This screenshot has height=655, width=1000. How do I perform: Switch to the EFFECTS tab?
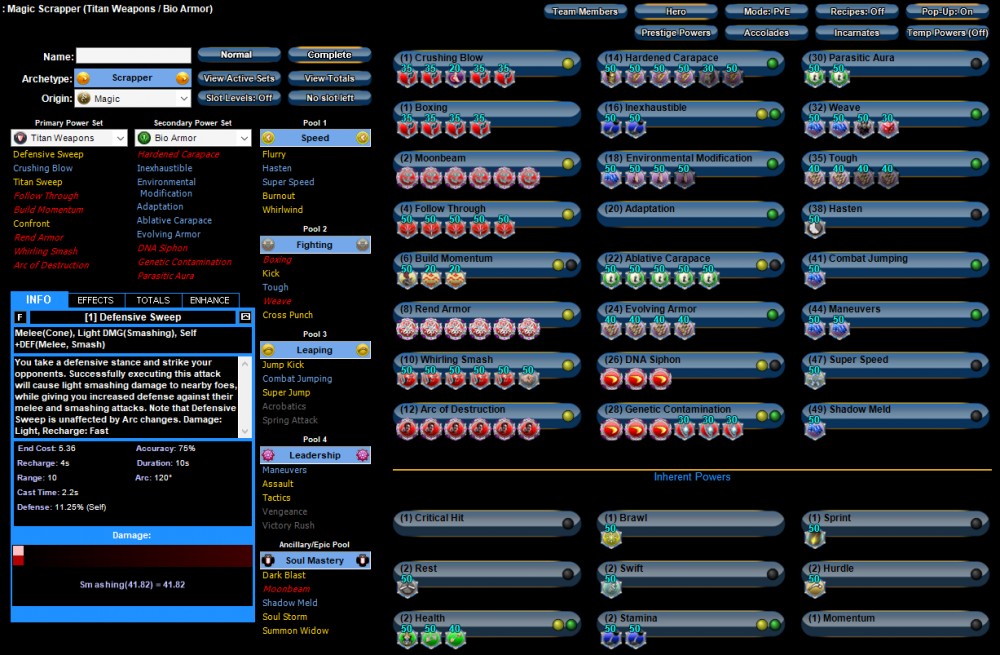click(95, 300)
